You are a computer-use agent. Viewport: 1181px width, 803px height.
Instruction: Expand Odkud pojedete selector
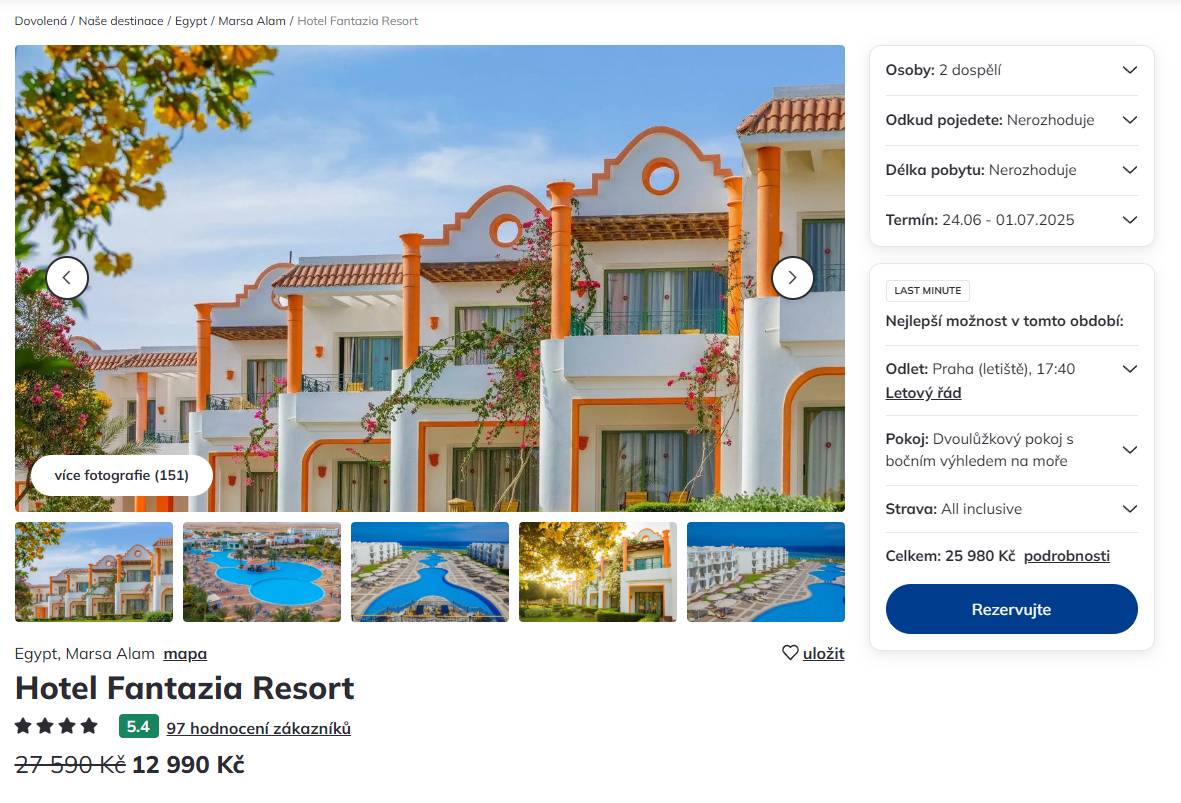pyautogui.click(x=1012, y=120)
